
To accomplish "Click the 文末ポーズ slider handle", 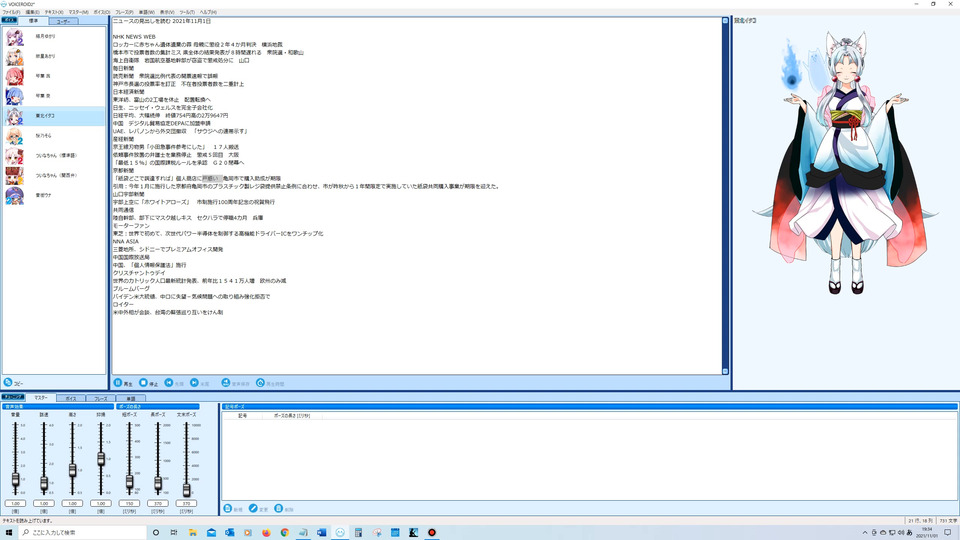I will tap(186, 490).
